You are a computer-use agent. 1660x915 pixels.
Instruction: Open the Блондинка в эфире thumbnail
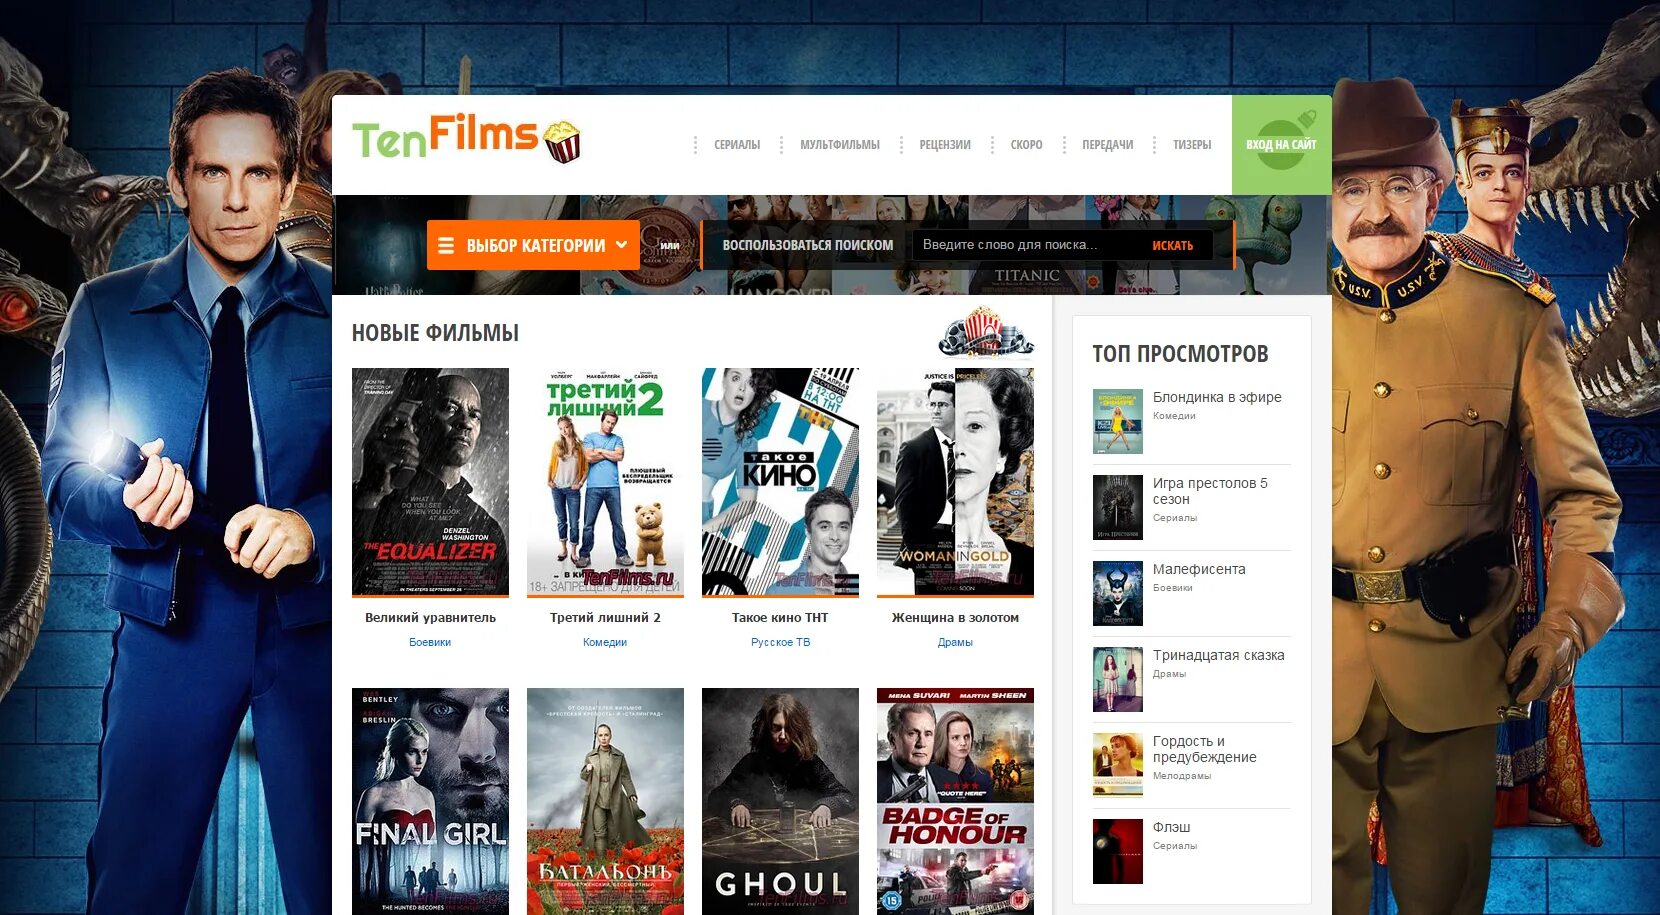pos(1118,421)
